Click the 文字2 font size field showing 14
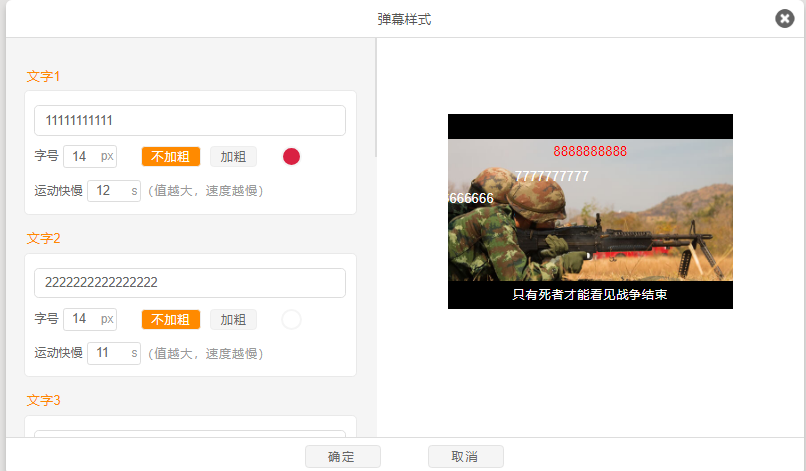The width and height of the screenshot is (806, 471). click(90, 319)
